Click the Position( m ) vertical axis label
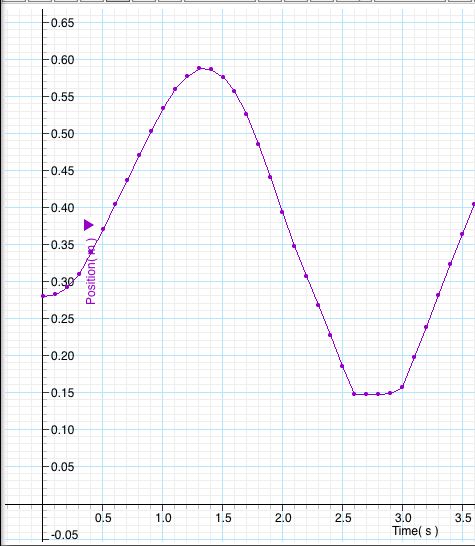Image resolution: width=475 pixels, height=546 pixels. click(91, 271)
